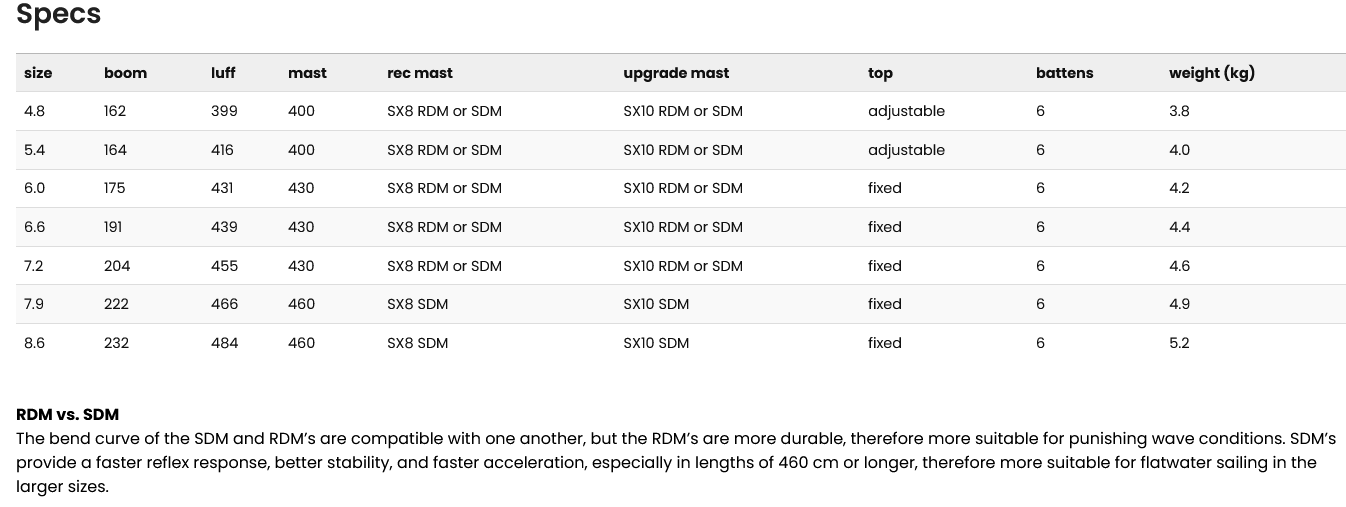
Task: Select the size column header
Action: (38, 73)
